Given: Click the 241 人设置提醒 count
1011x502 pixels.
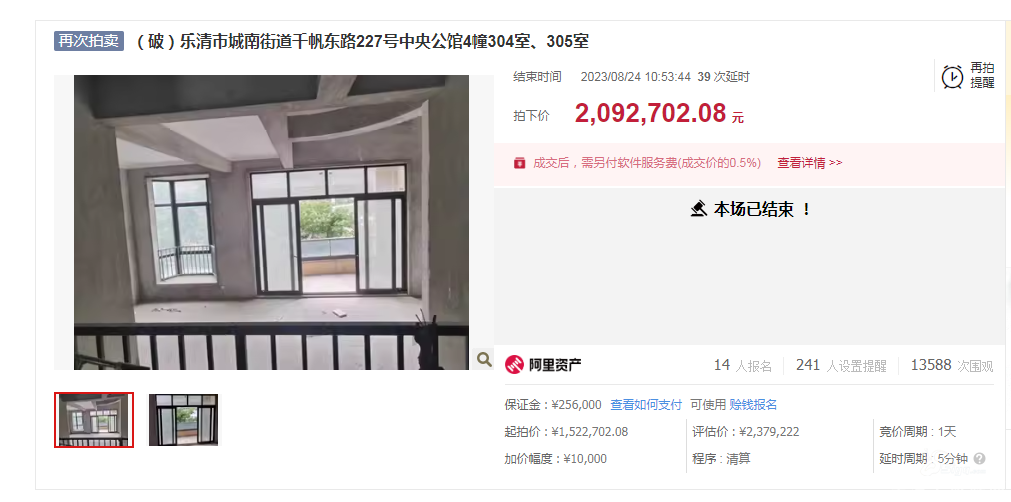Looking at the screenshot, I should point(841,365).
